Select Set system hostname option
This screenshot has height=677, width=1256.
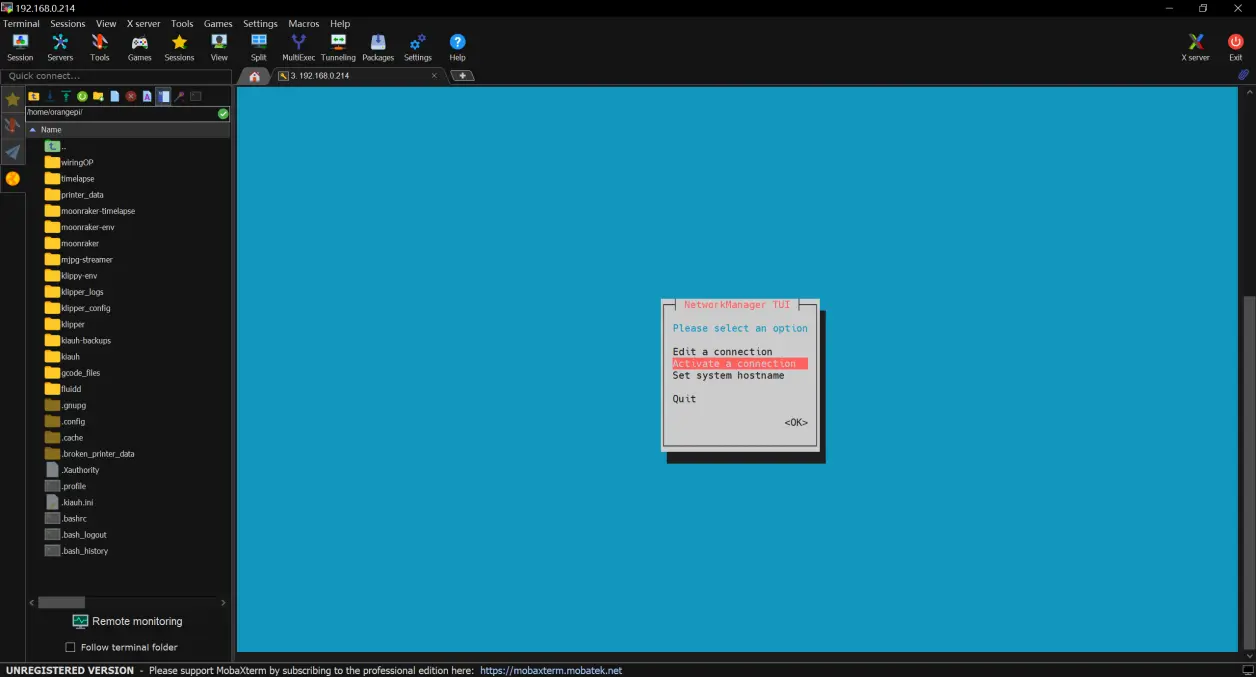tap(728, 376)
